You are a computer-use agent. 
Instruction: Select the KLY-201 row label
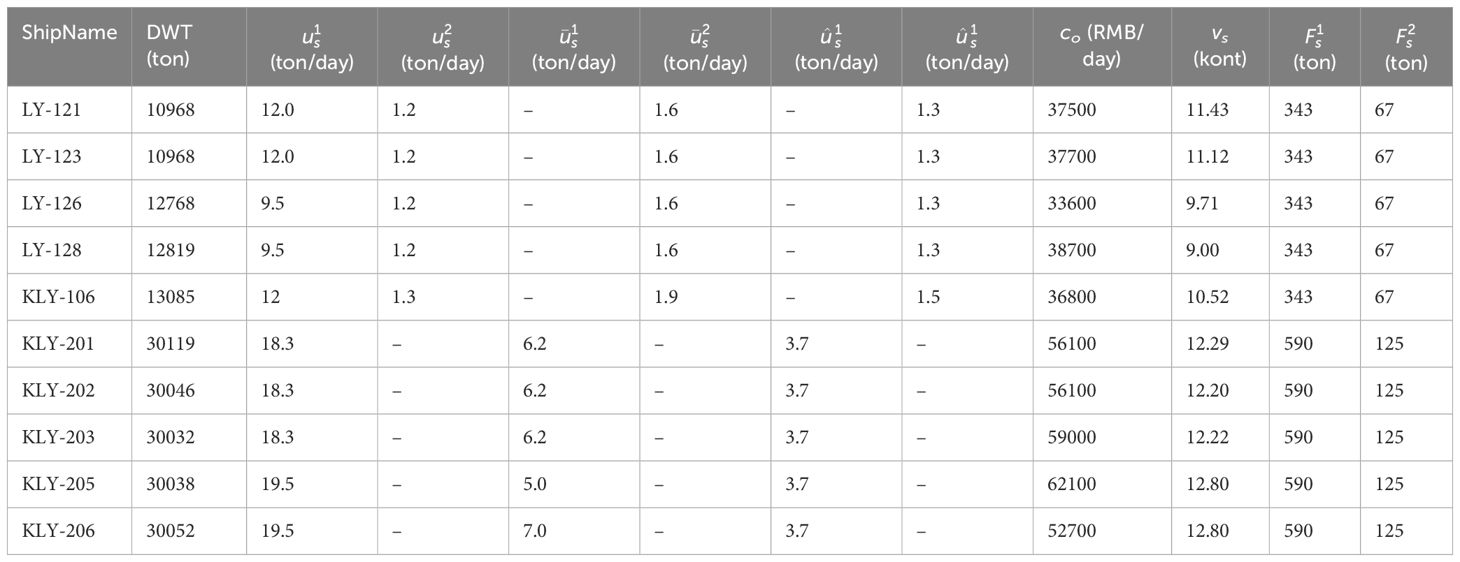click(56, 344)
